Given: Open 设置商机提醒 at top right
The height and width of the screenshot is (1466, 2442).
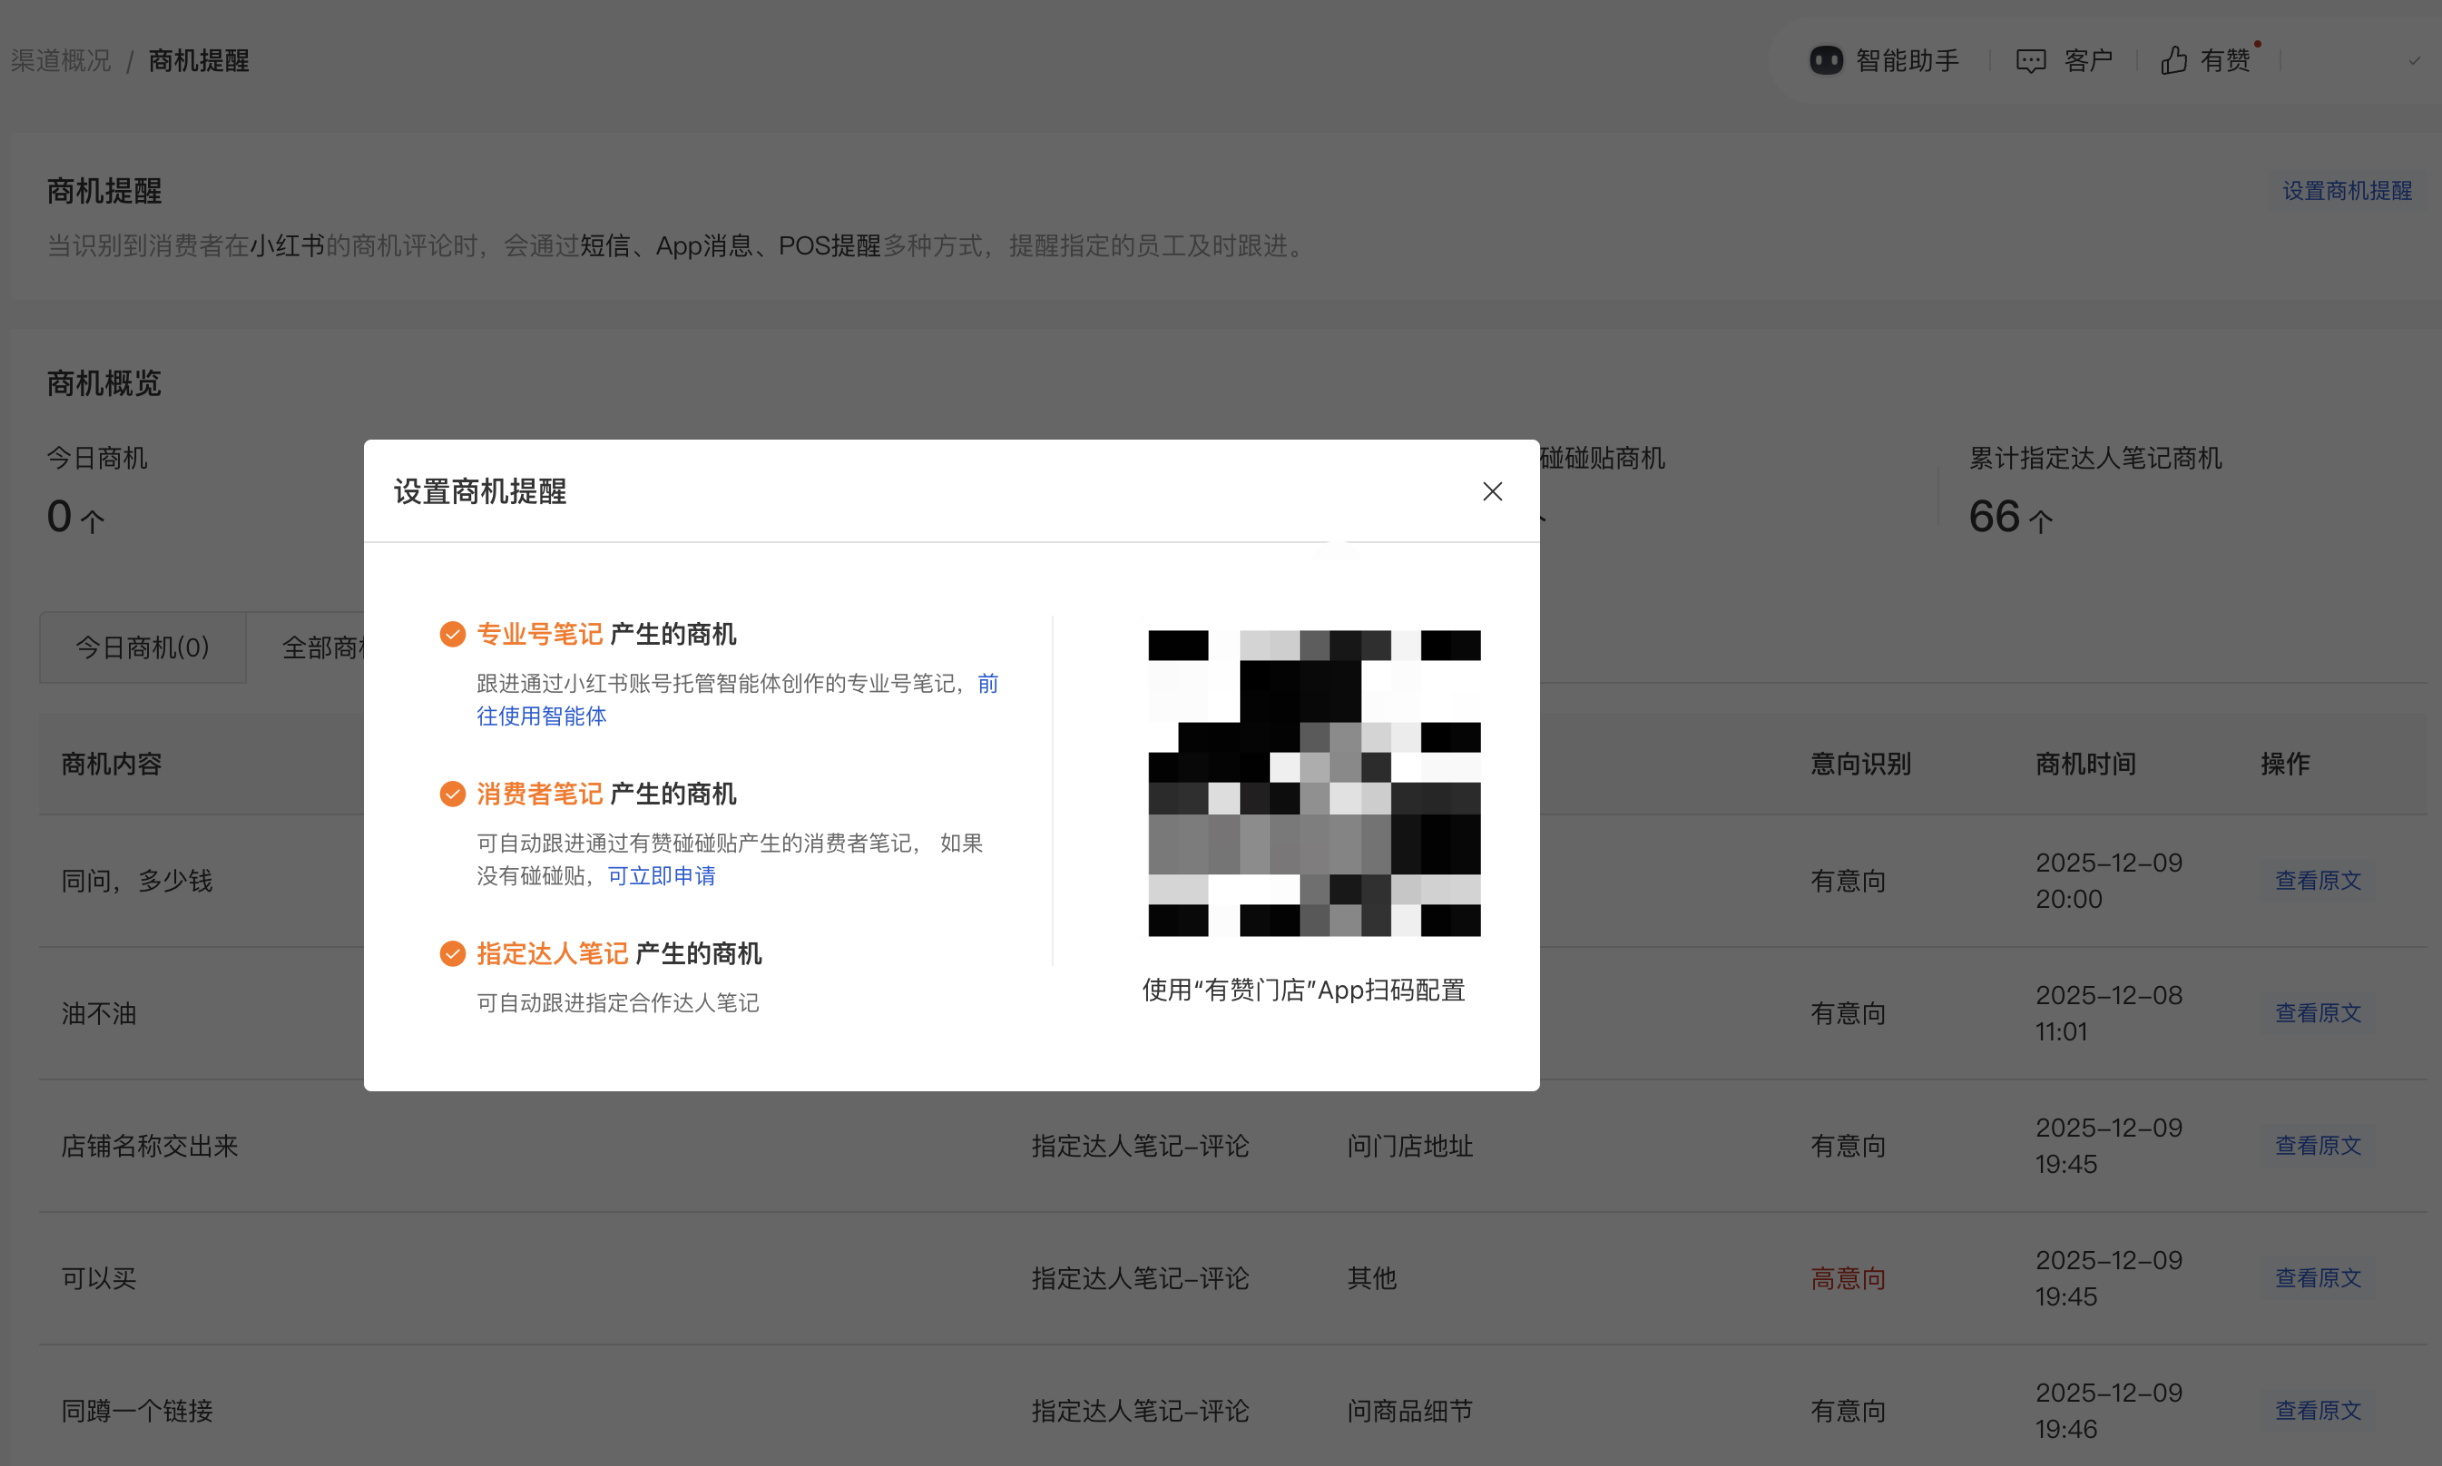Looking at the screenshot, I should tap(2348, 191).
